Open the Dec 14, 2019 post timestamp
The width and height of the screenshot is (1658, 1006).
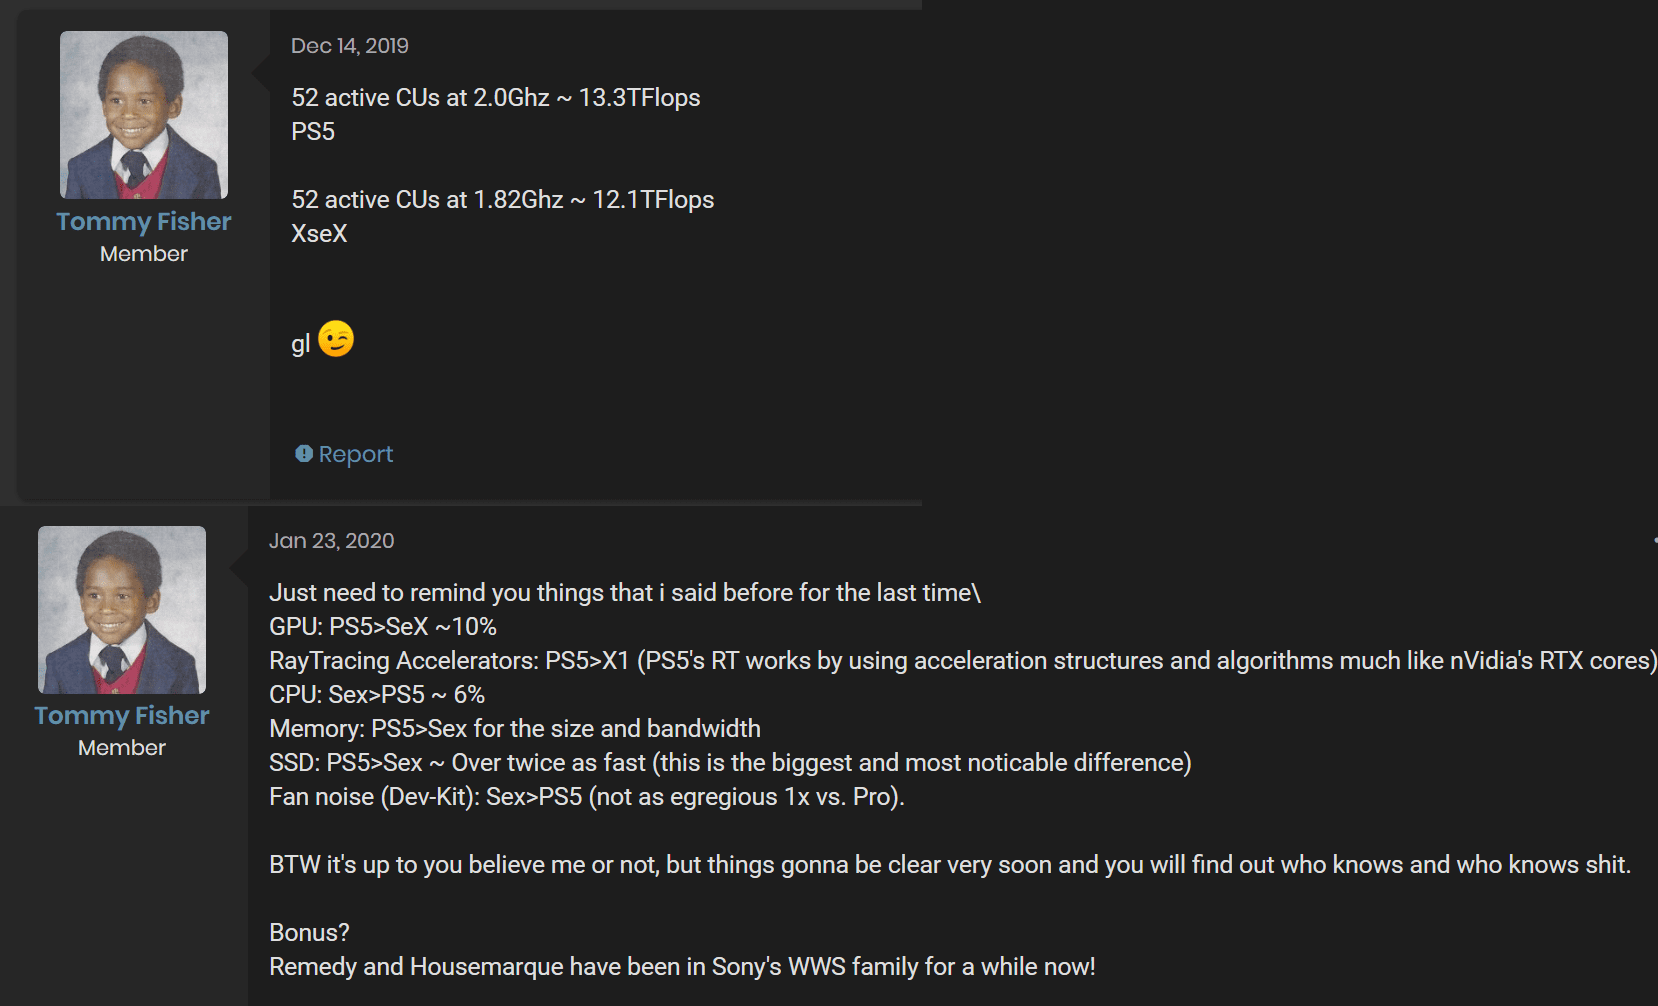pos(349,46)
